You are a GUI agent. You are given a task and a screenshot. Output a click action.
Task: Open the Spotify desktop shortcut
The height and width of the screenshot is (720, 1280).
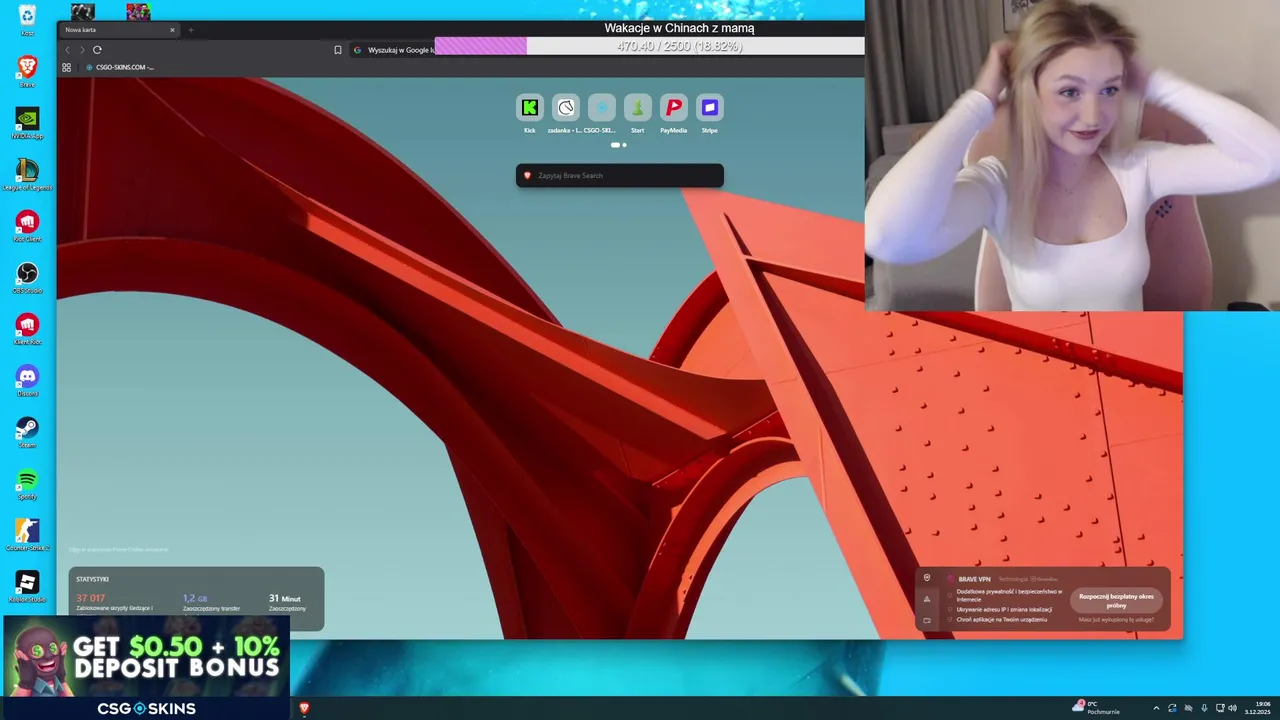point(27,484)
